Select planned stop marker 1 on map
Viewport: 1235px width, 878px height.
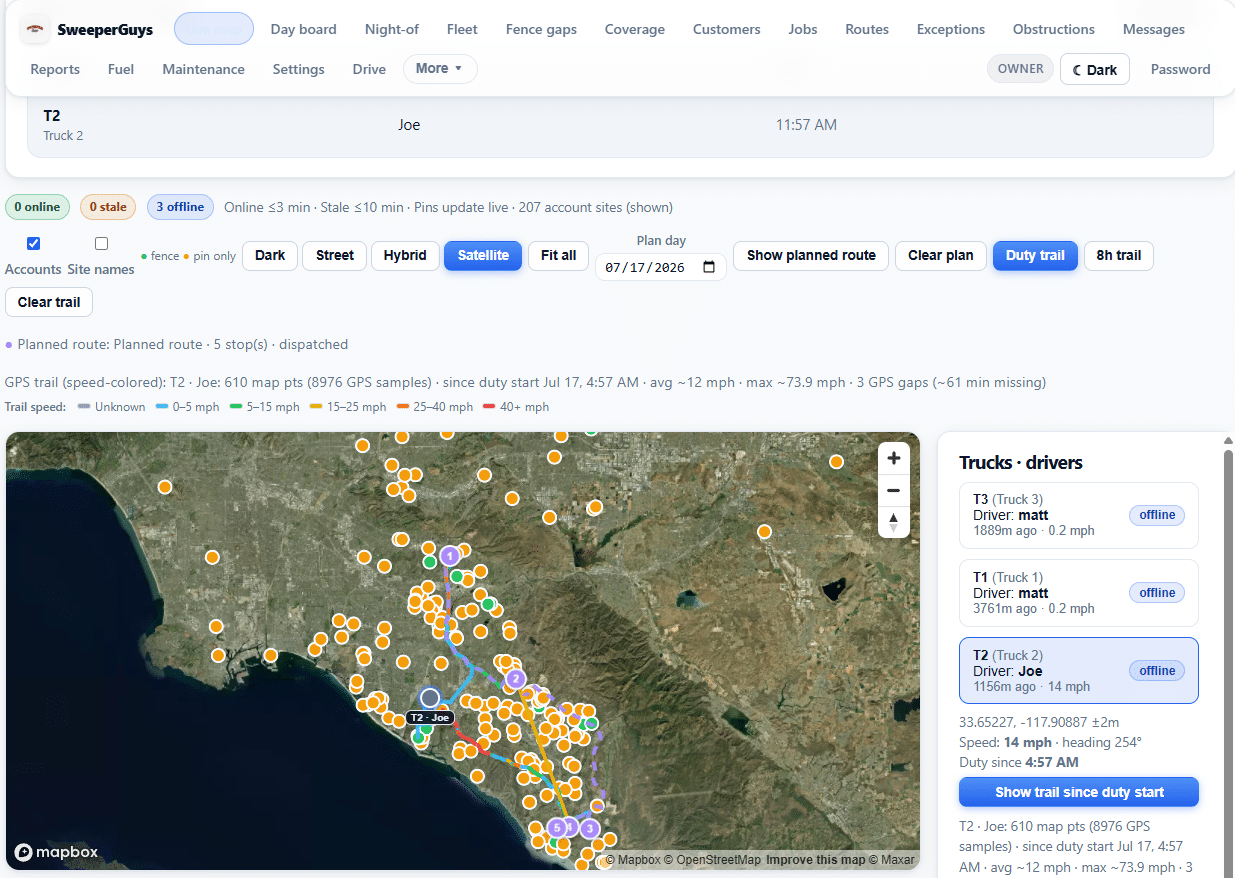click(450, 555)
